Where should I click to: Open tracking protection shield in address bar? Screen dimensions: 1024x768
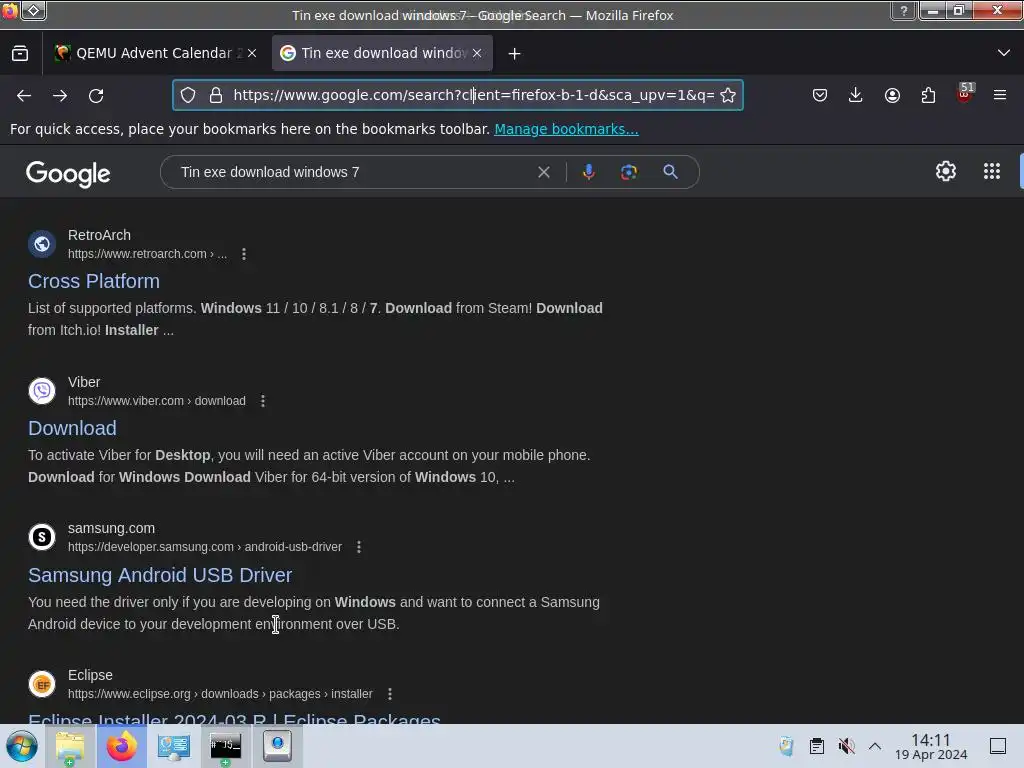(188, 95)
